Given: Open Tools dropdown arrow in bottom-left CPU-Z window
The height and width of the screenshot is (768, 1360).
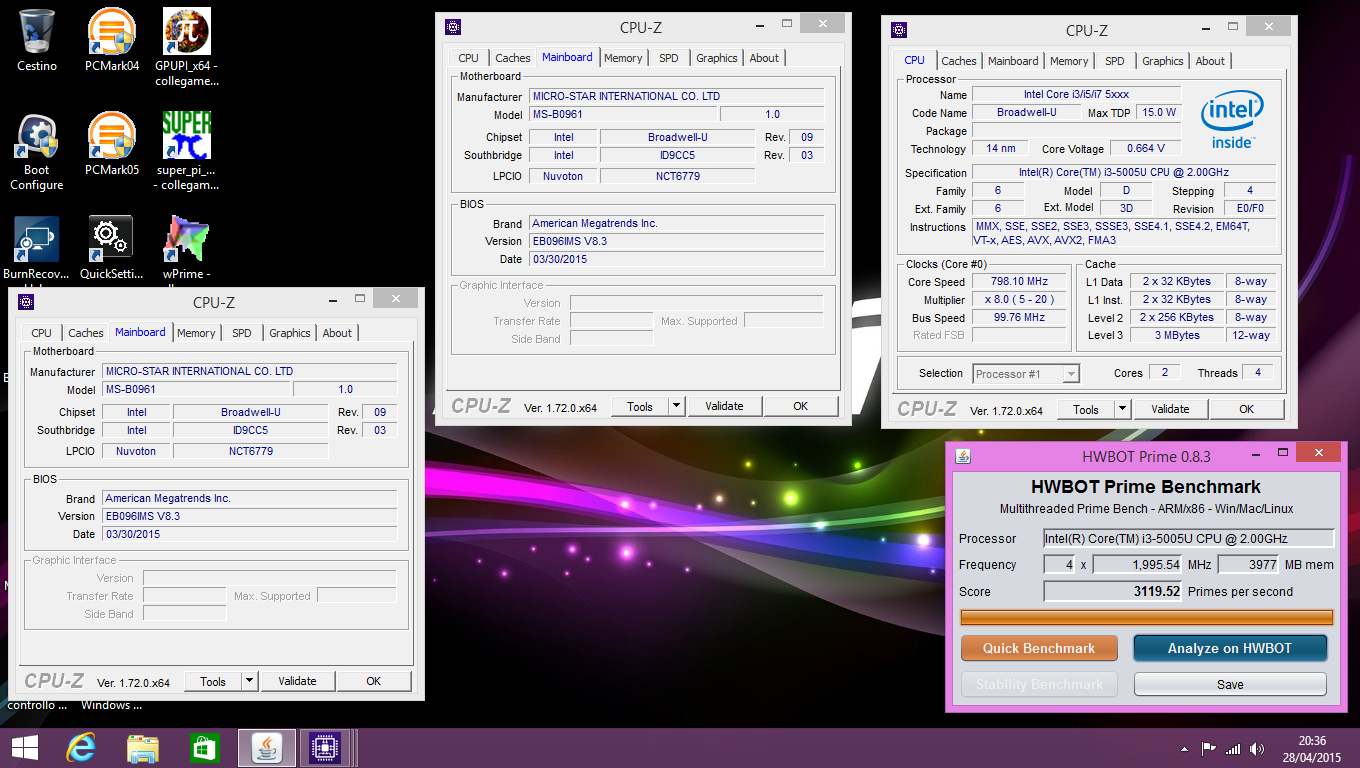Looking at the screenshot, I should point(249,681).
